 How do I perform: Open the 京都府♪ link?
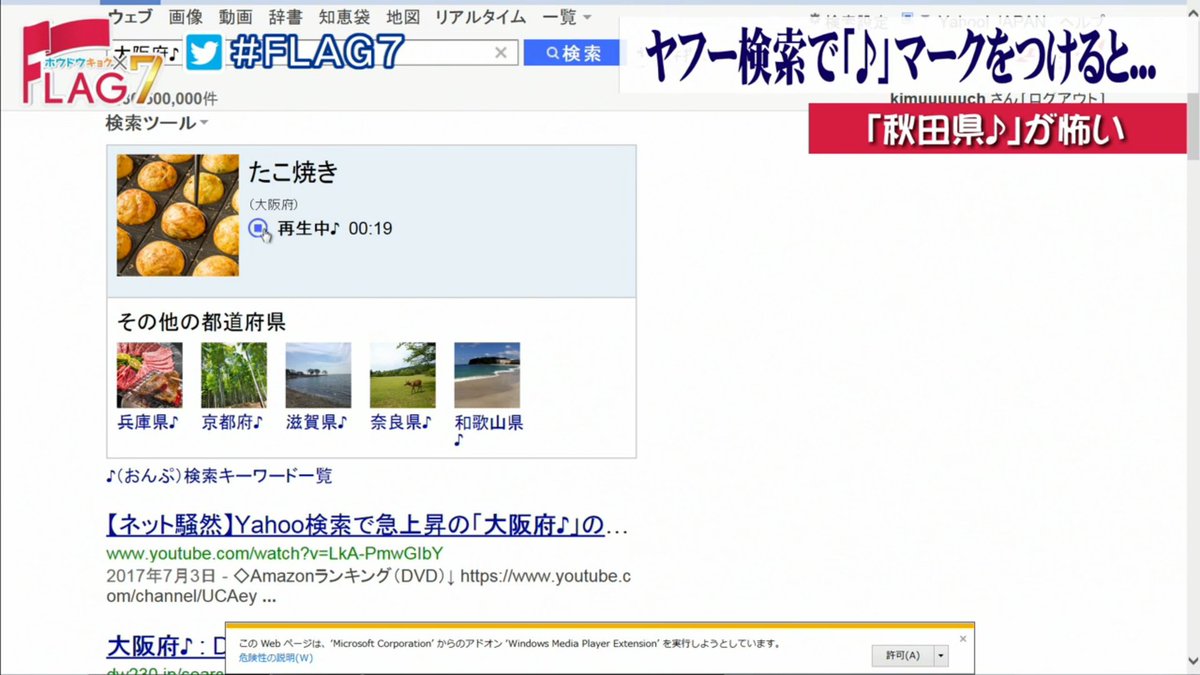232,422
